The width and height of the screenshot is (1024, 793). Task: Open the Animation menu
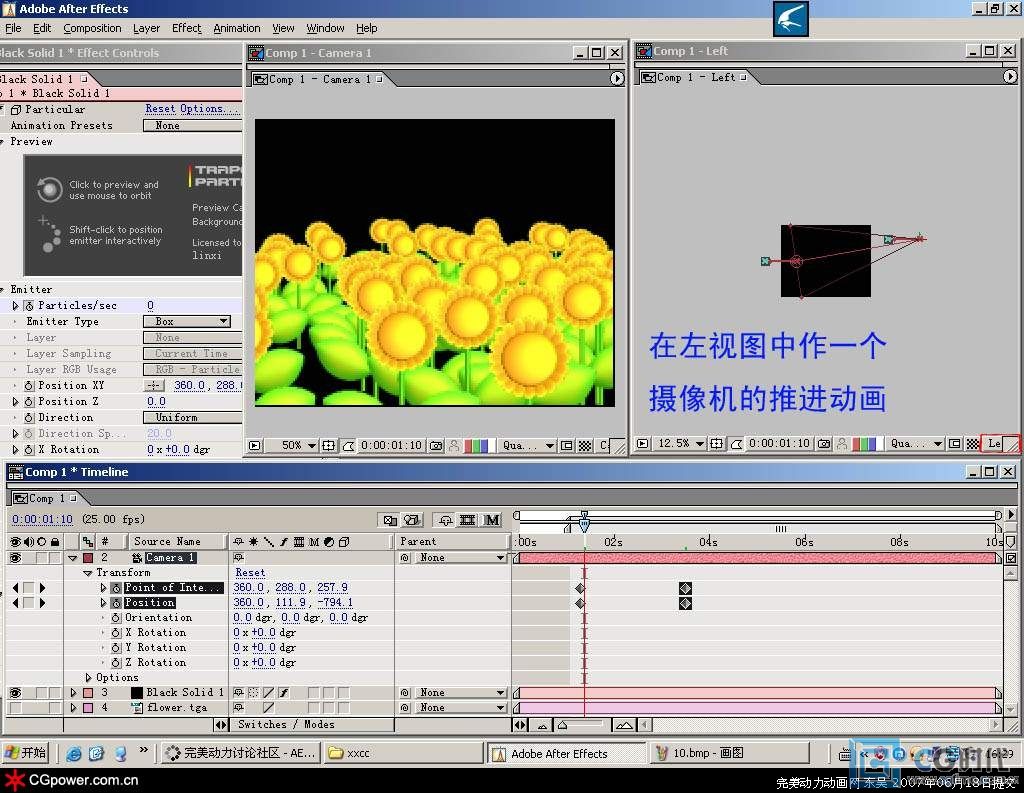(x=236, y=28)
